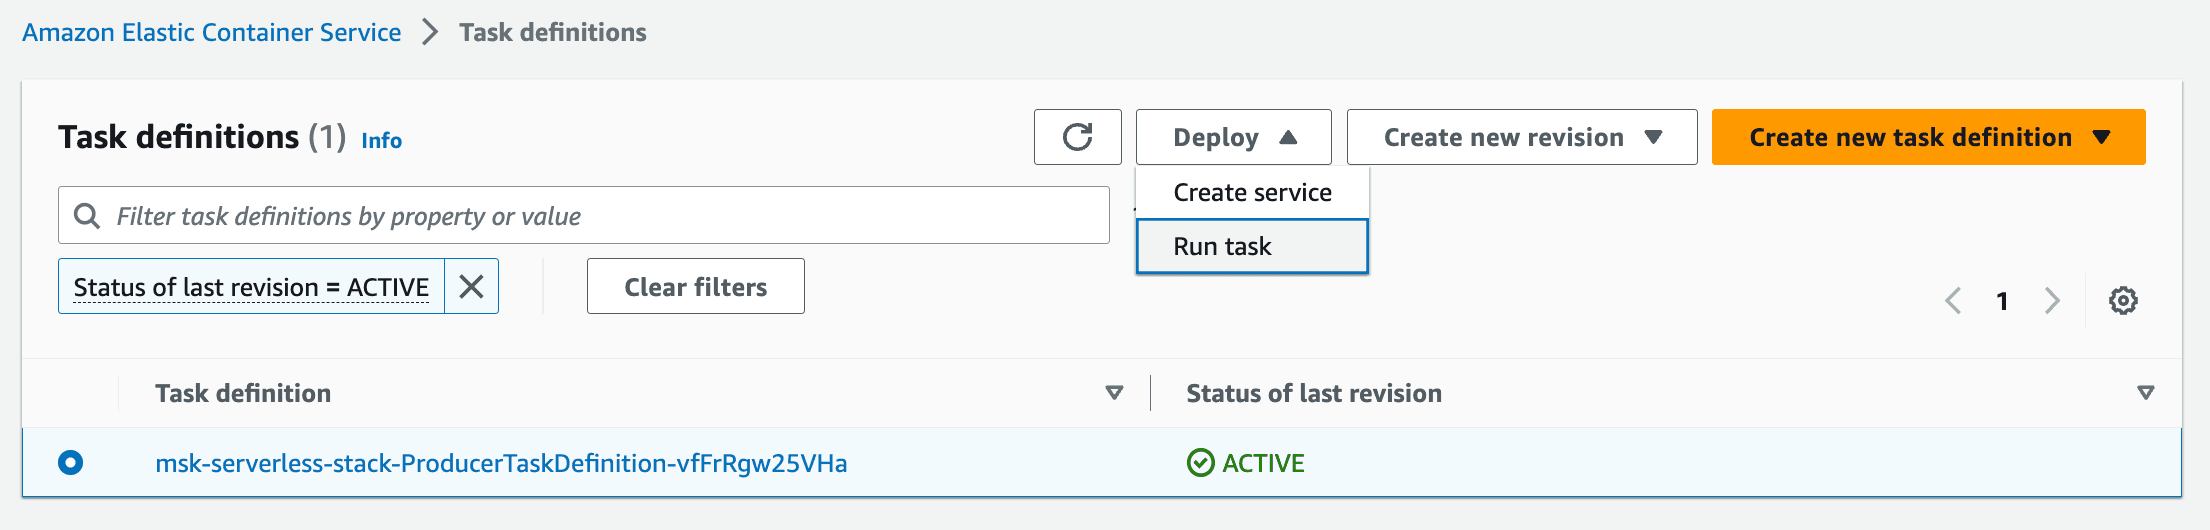Image resolution: width=2210 pixels, height=530 pixels.
Task: Click the ACTIVE status check icon
Action: click(x=1200, y=463)
